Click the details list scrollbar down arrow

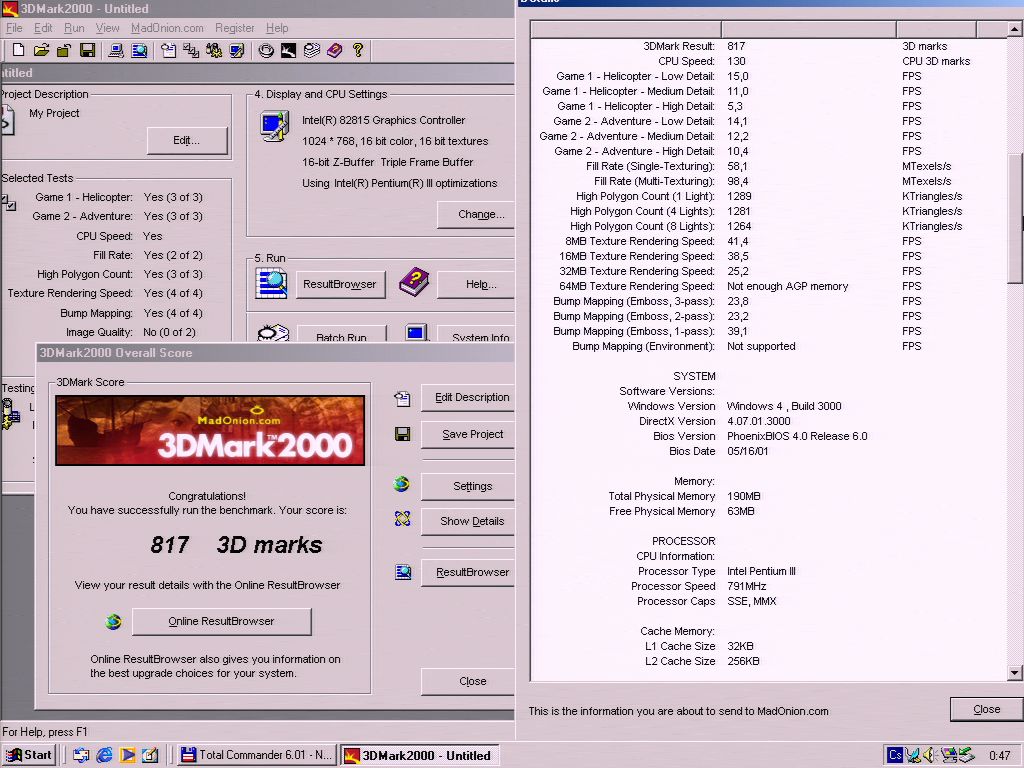(x=1015, y=672)
